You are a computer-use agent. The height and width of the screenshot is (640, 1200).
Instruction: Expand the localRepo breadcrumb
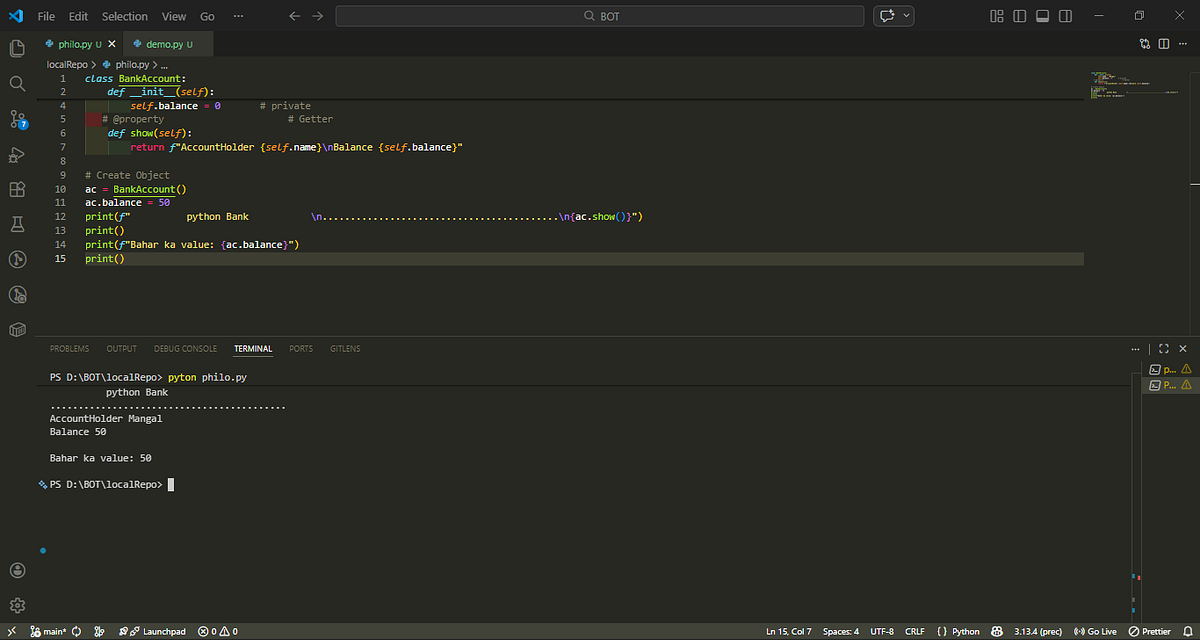[67, 64]
